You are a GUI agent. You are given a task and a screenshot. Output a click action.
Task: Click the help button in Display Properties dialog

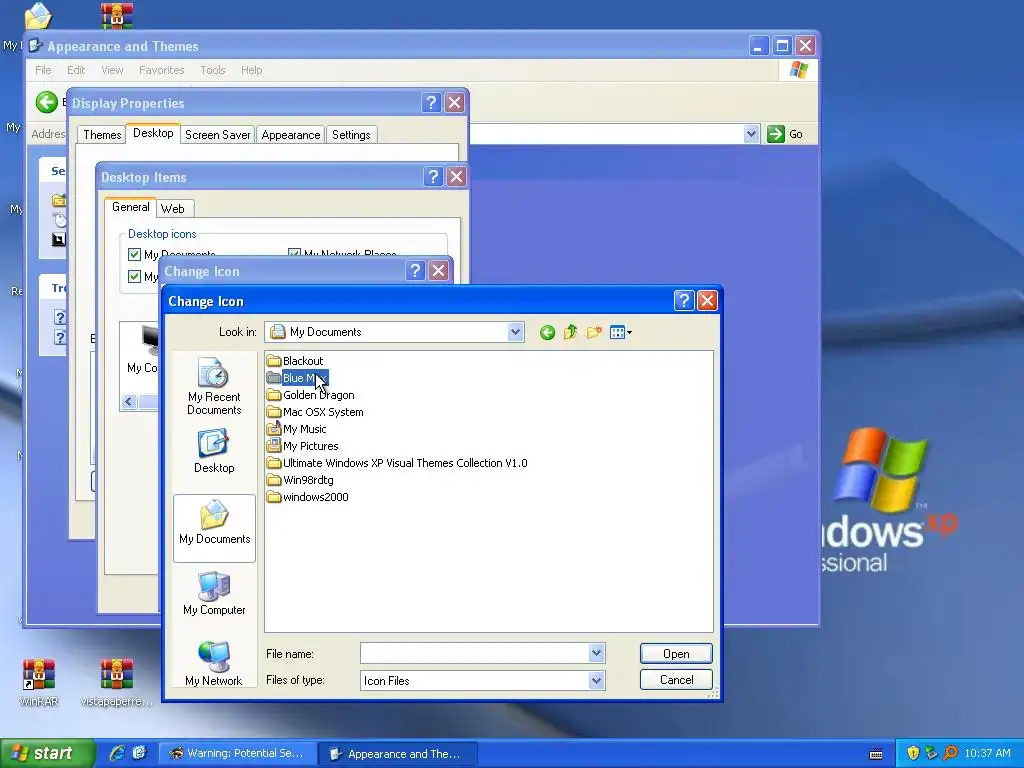[431, 103]
